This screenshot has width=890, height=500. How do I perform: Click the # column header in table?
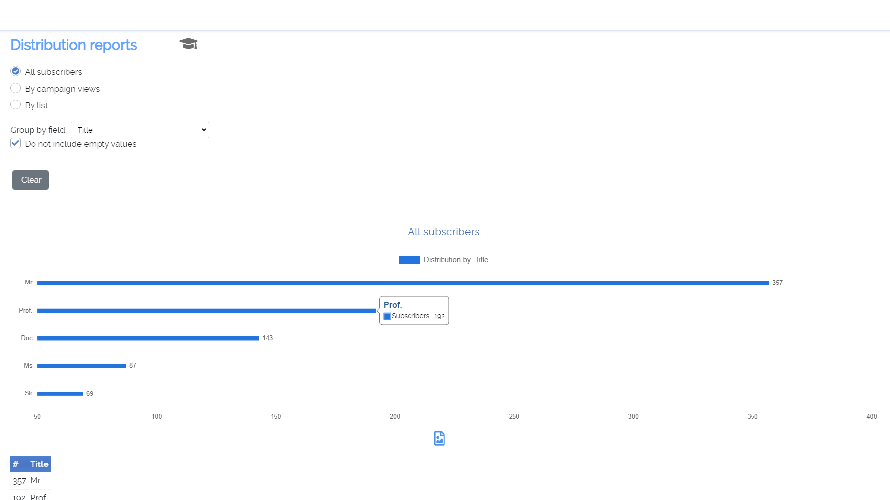pos(16,464)
